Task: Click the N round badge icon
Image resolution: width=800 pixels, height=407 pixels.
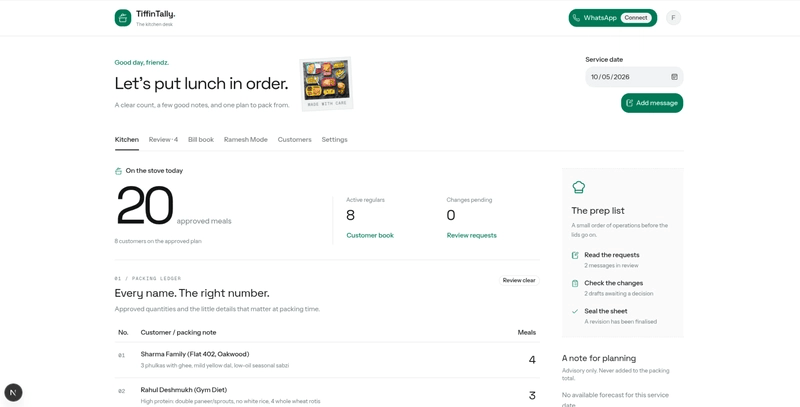Action: click(x=13, y=393)
